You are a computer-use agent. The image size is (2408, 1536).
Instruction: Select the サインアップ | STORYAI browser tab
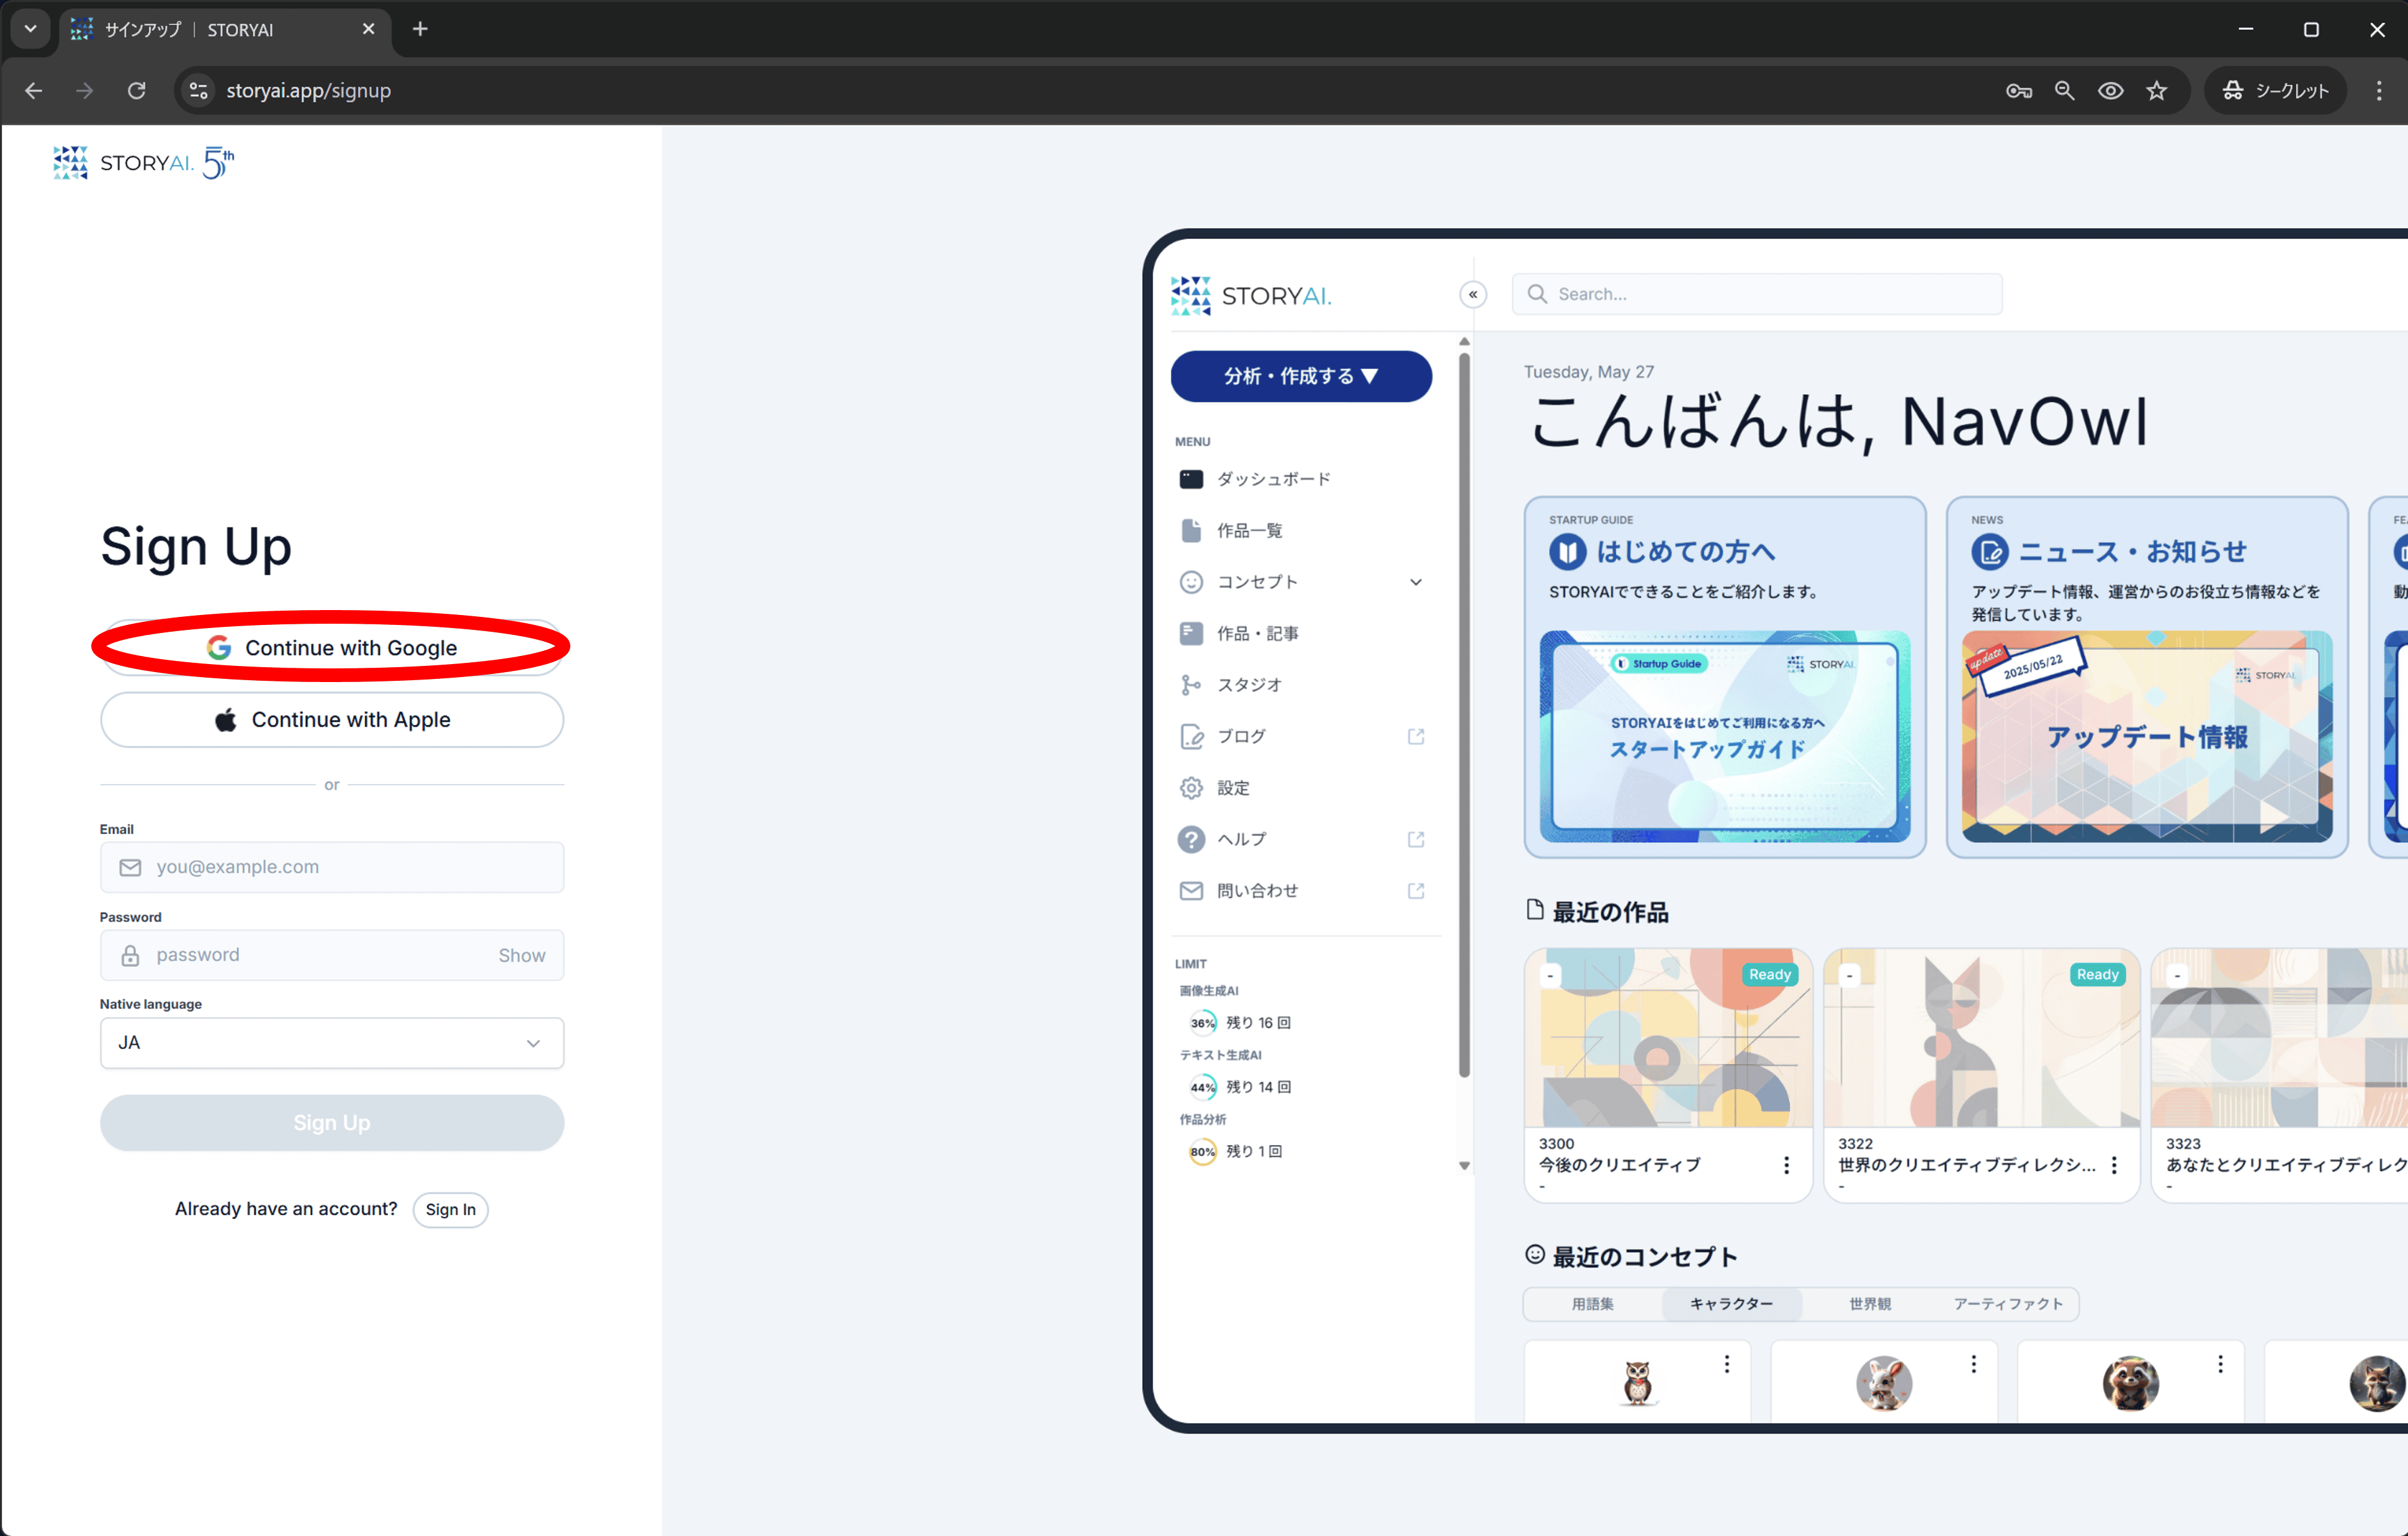point(224,29)
